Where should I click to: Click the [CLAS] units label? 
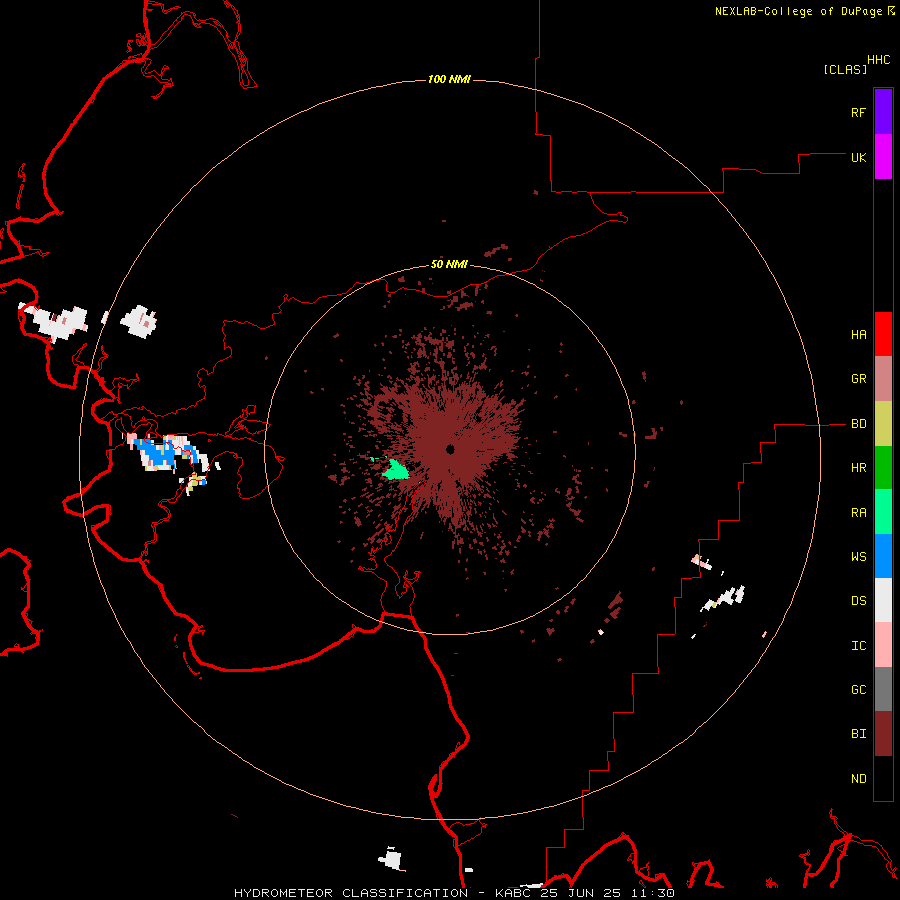tap(845, 69)
